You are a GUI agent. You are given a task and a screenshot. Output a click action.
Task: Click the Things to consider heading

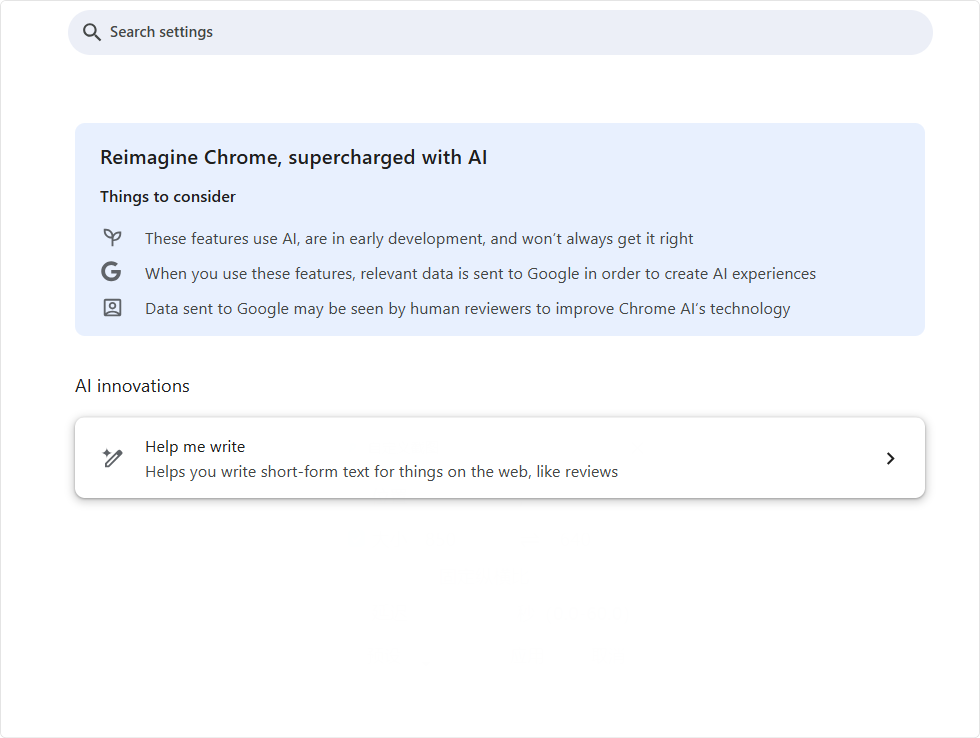(x=168, y=196)
